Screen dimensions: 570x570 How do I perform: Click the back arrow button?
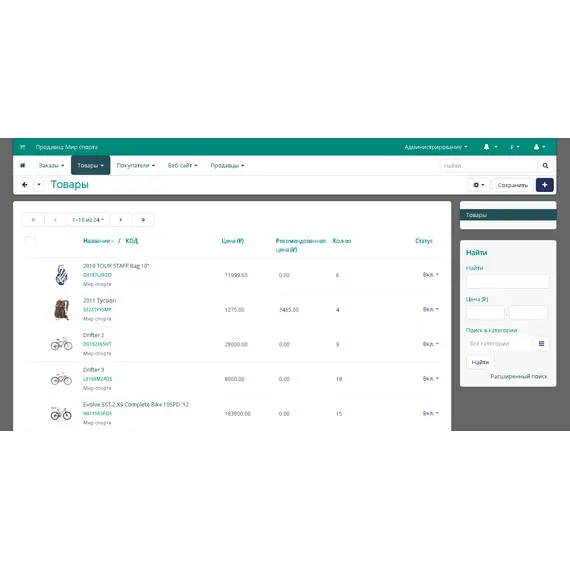25,185
